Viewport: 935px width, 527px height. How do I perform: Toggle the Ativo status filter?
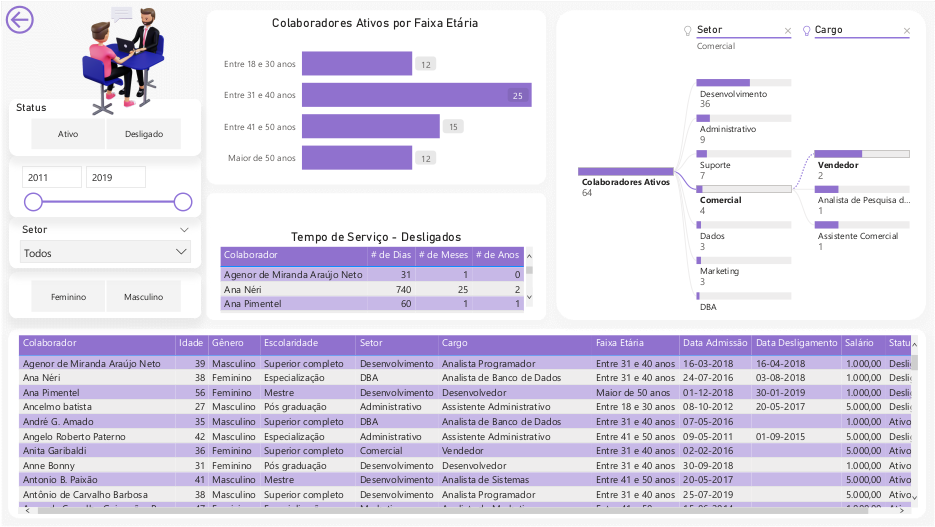click(x=68, y=134)
